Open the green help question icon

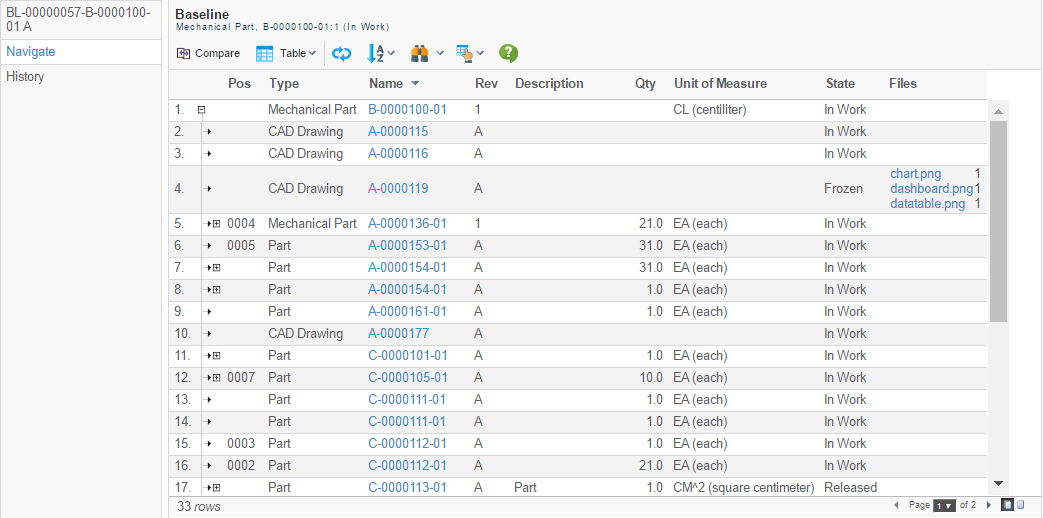pyautogui.click(x=508, y=53)
